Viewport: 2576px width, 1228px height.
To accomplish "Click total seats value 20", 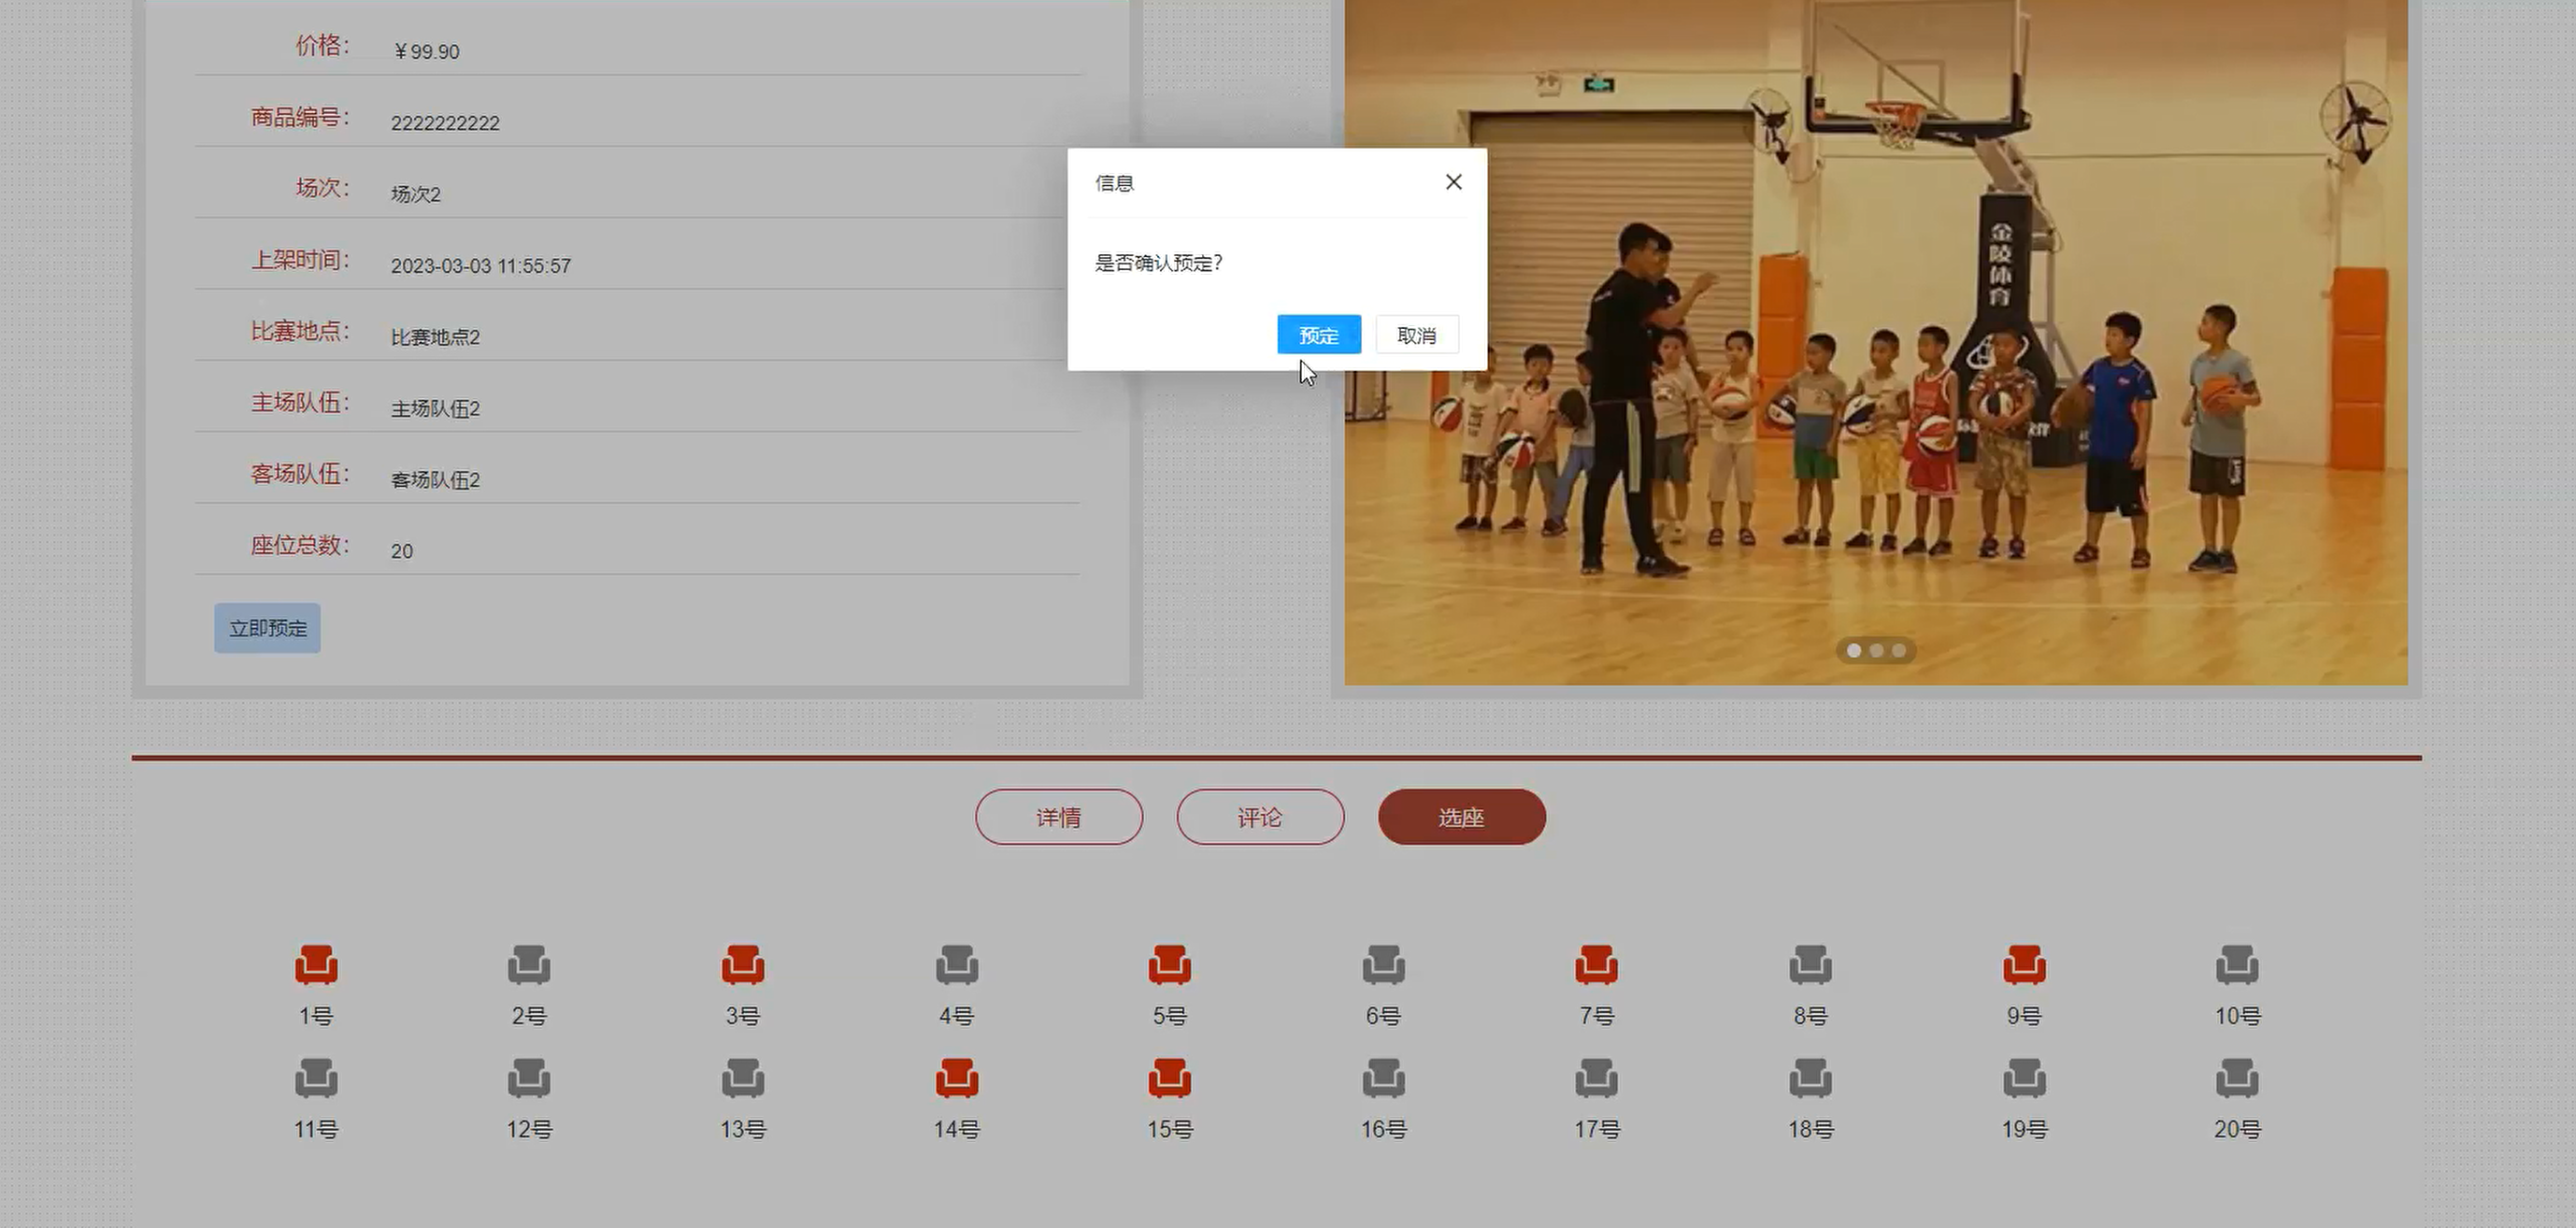I will [x=402, y=551].
